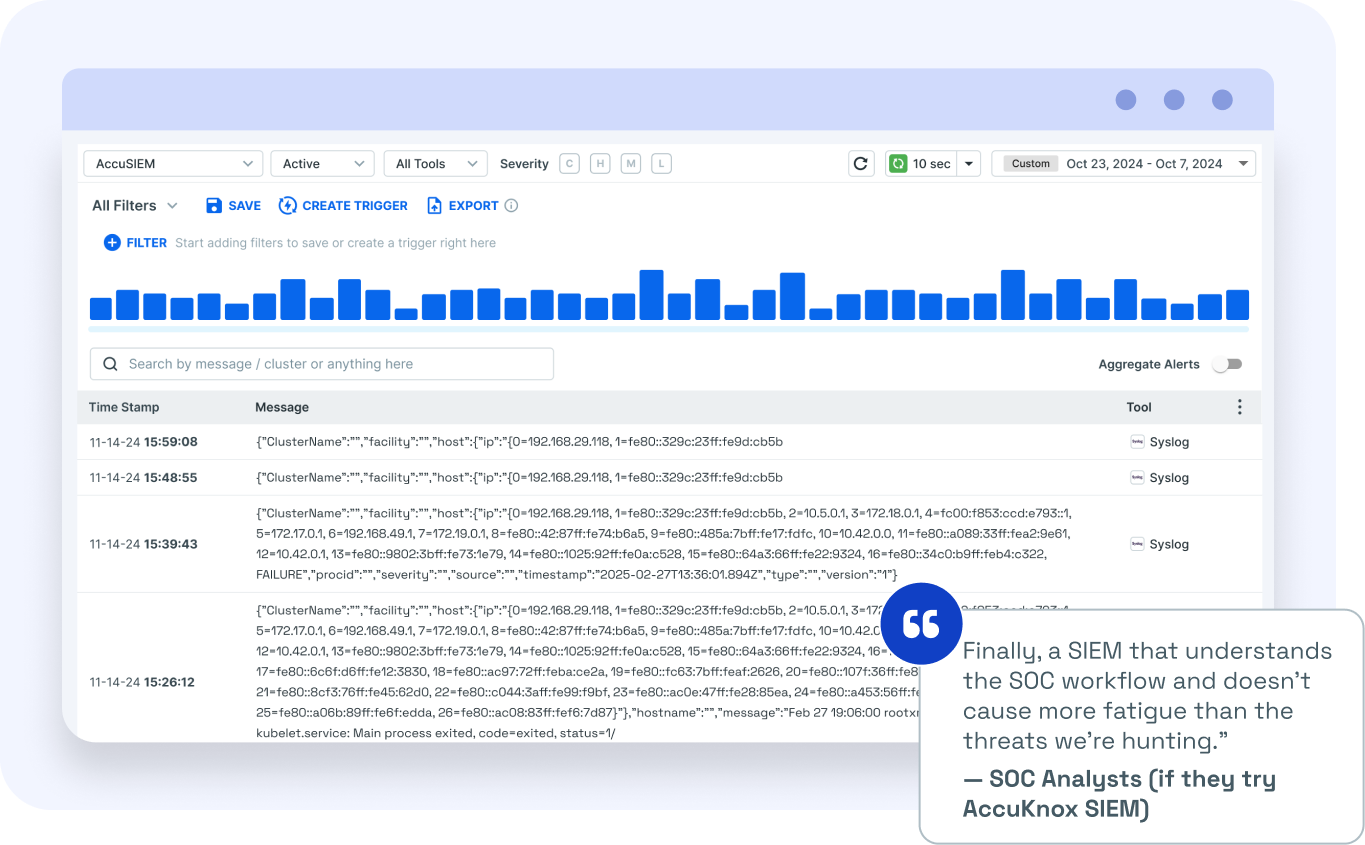Click the Syslog icon in the 15:59:08 row
Viewport: 1365px width, 845px height.
click(x=1137, y=442)
